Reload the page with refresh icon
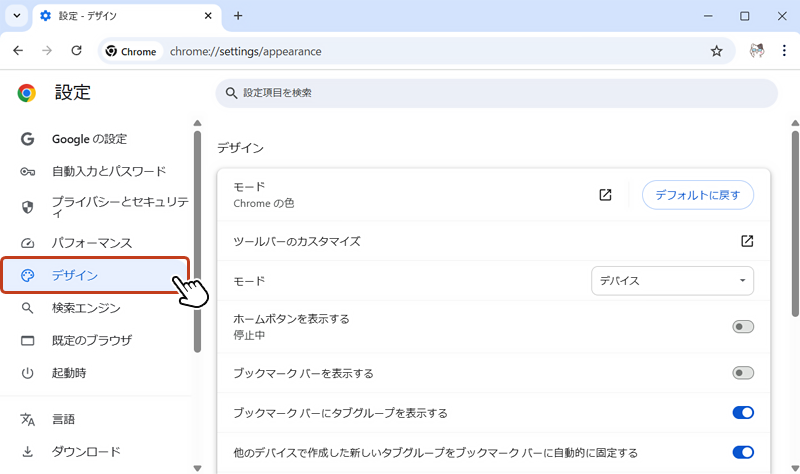 77,51
